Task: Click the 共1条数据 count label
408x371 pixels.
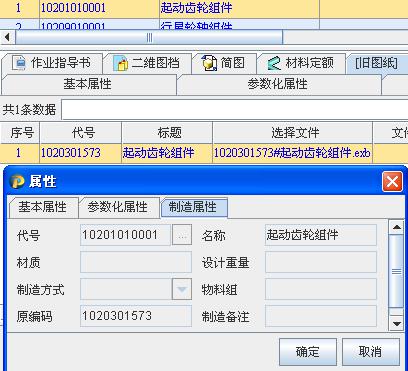Action: point(29,110)
